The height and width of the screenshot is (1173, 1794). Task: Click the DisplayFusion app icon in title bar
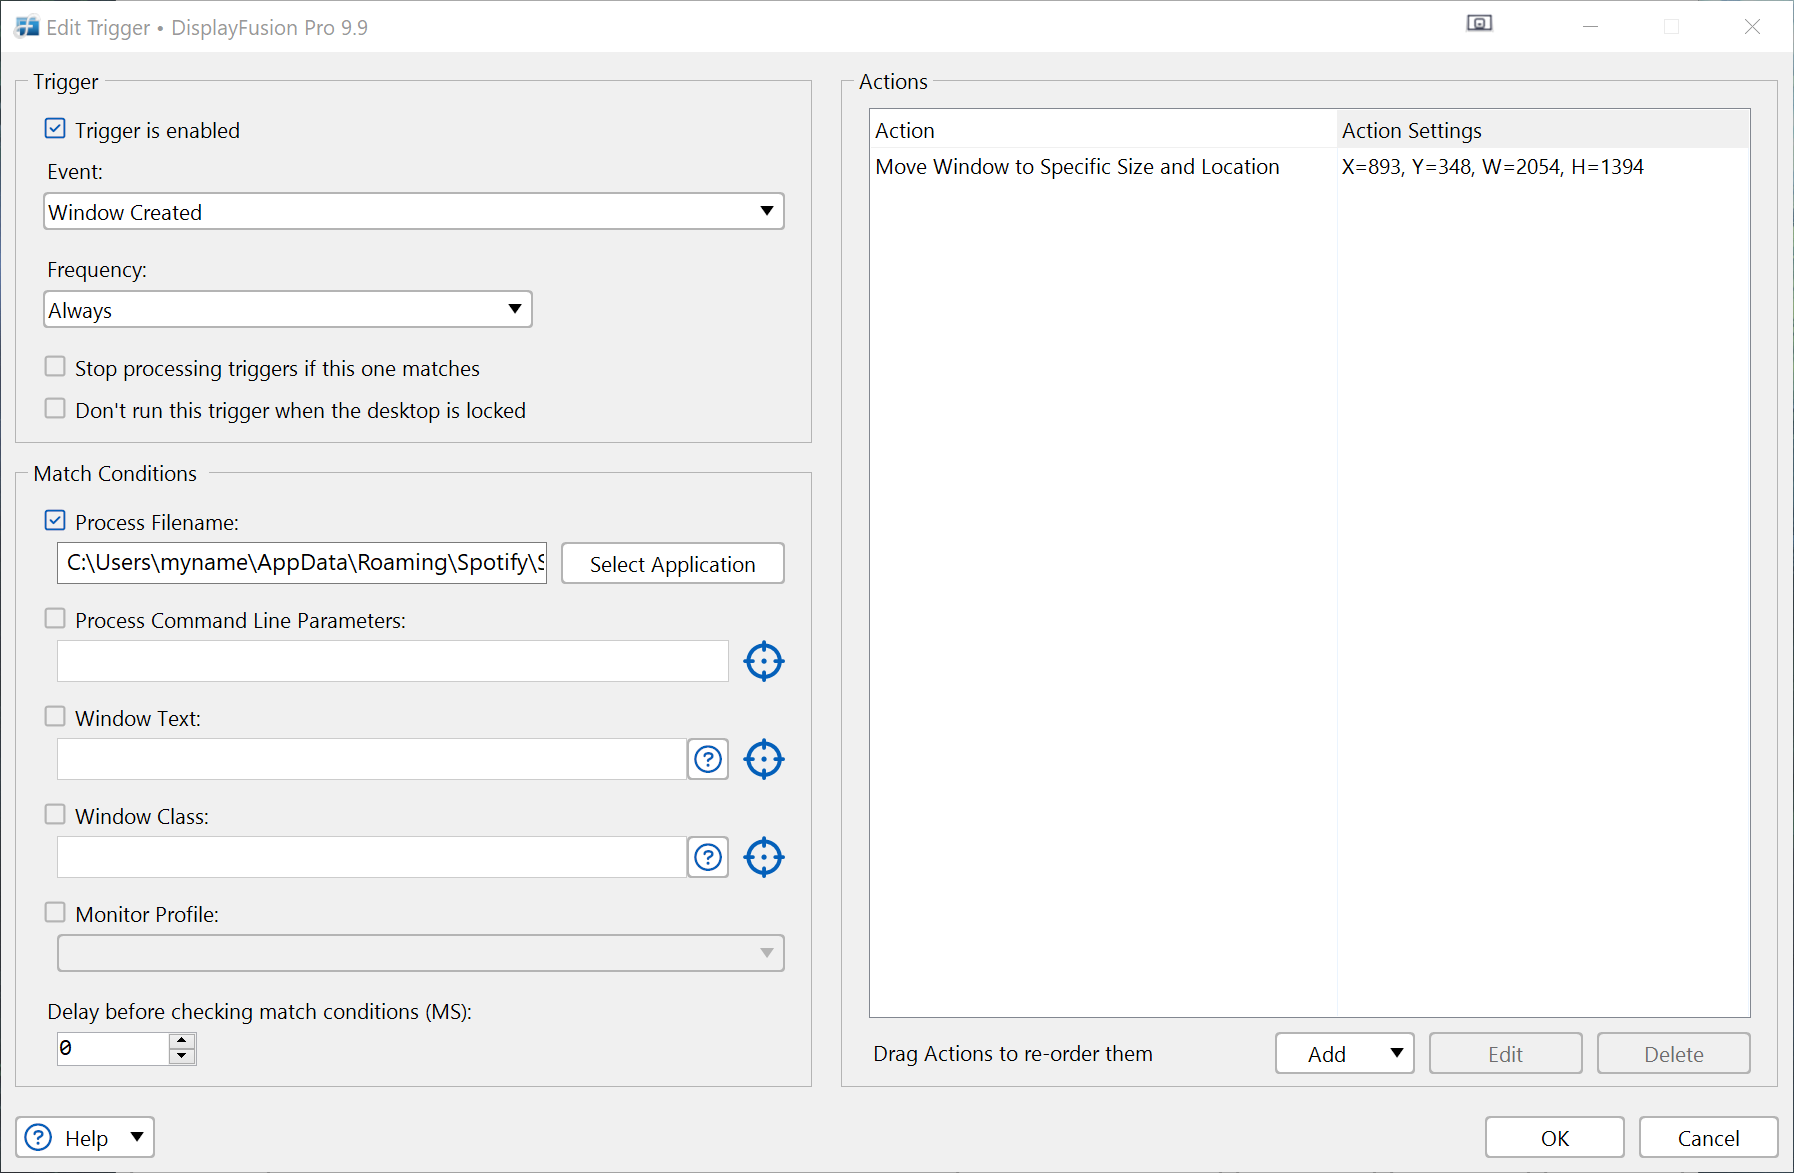coord(27,27)
